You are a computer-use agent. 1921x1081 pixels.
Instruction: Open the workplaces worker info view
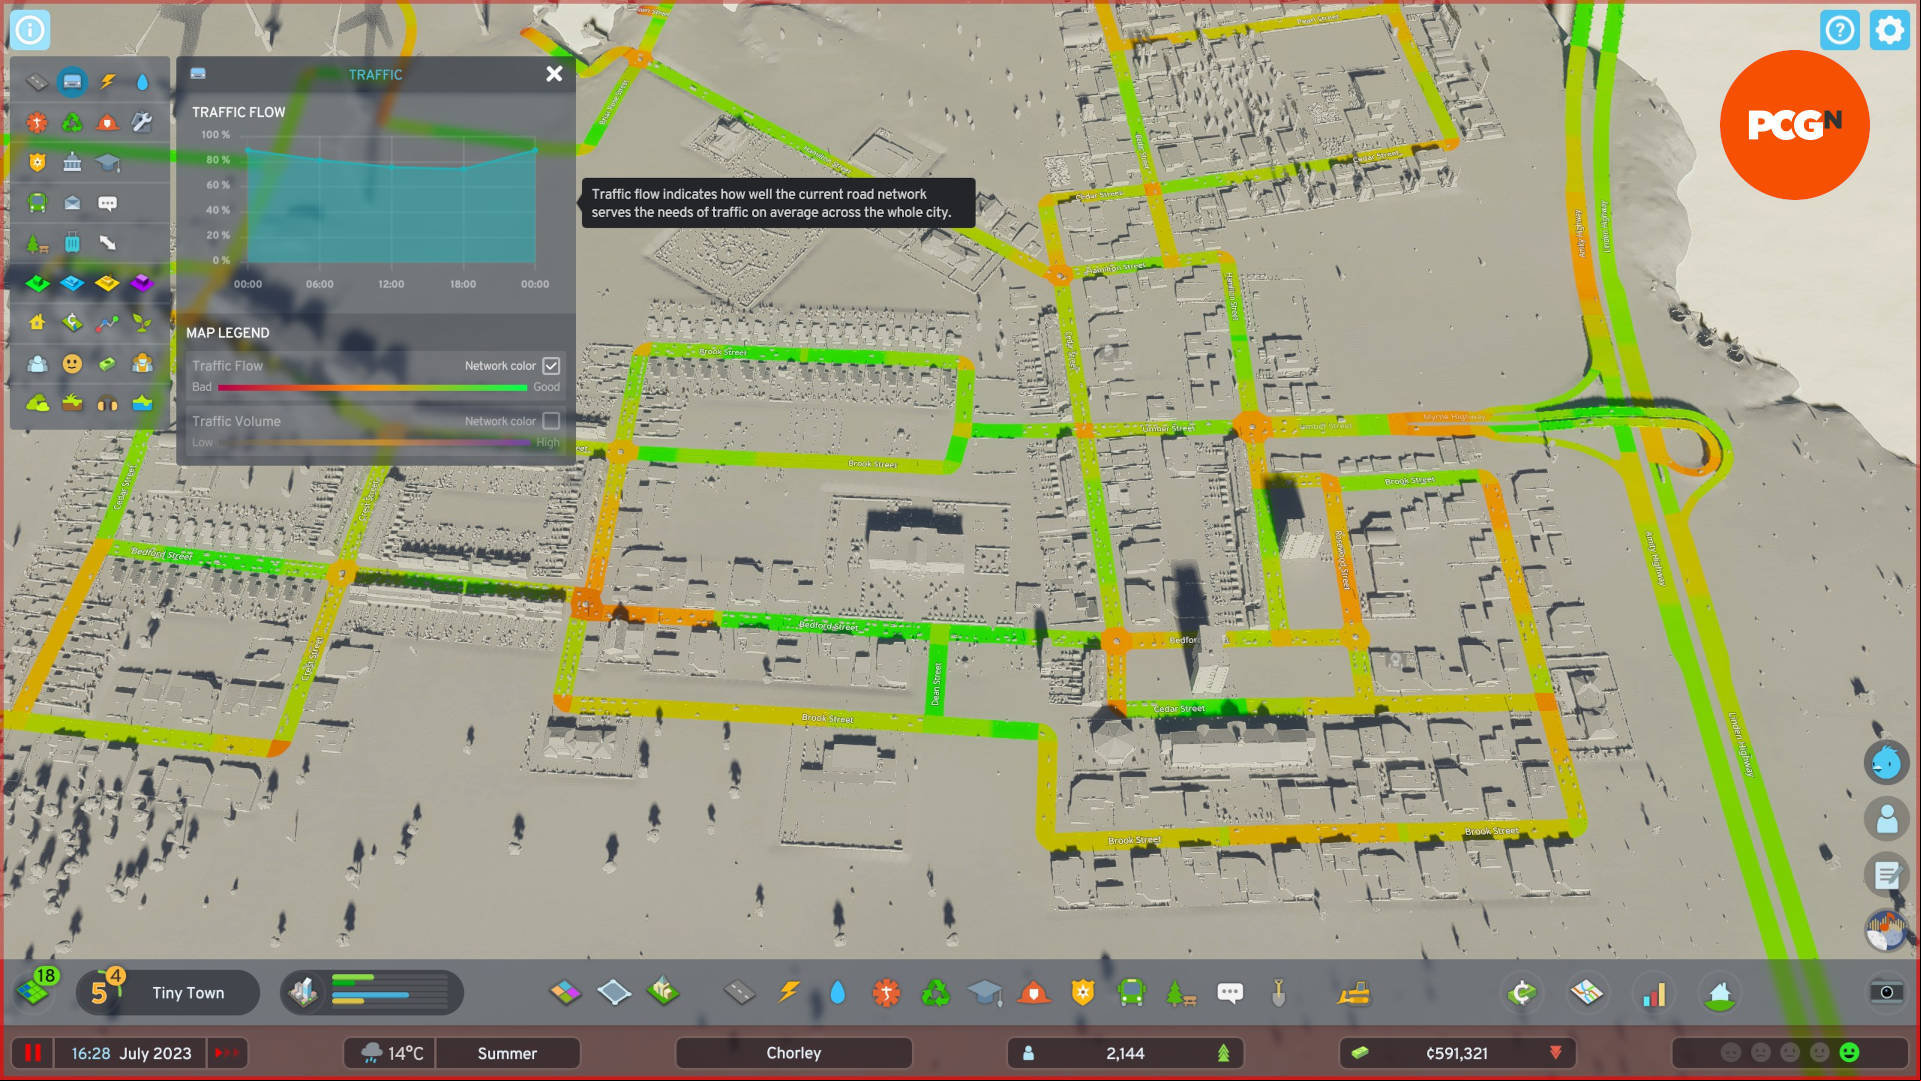coord(142,363)
